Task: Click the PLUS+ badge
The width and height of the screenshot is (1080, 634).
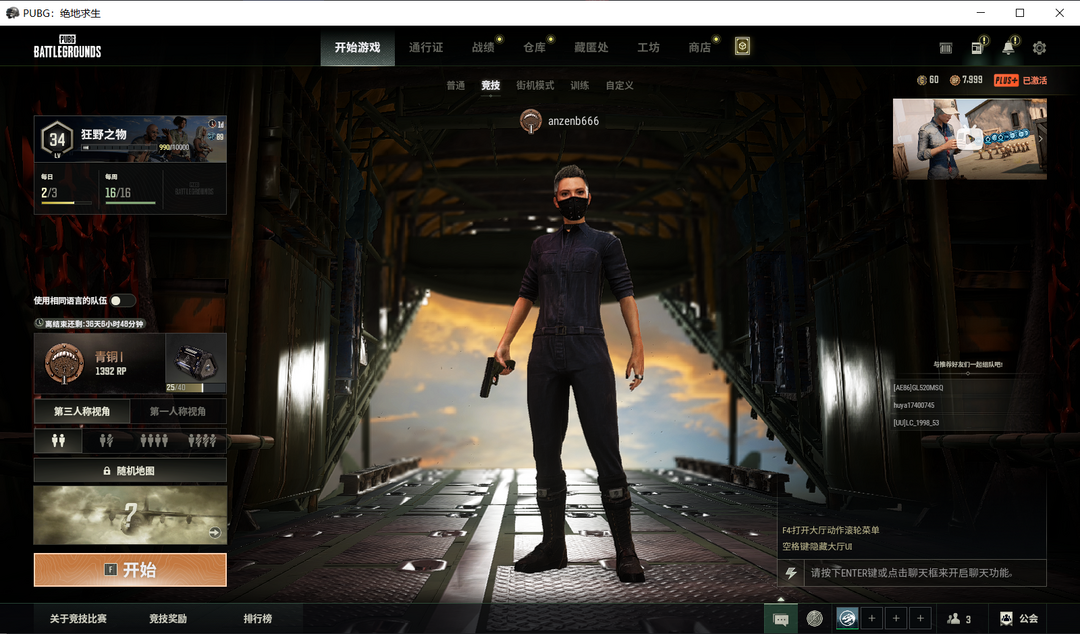Action: point(1006,81)
